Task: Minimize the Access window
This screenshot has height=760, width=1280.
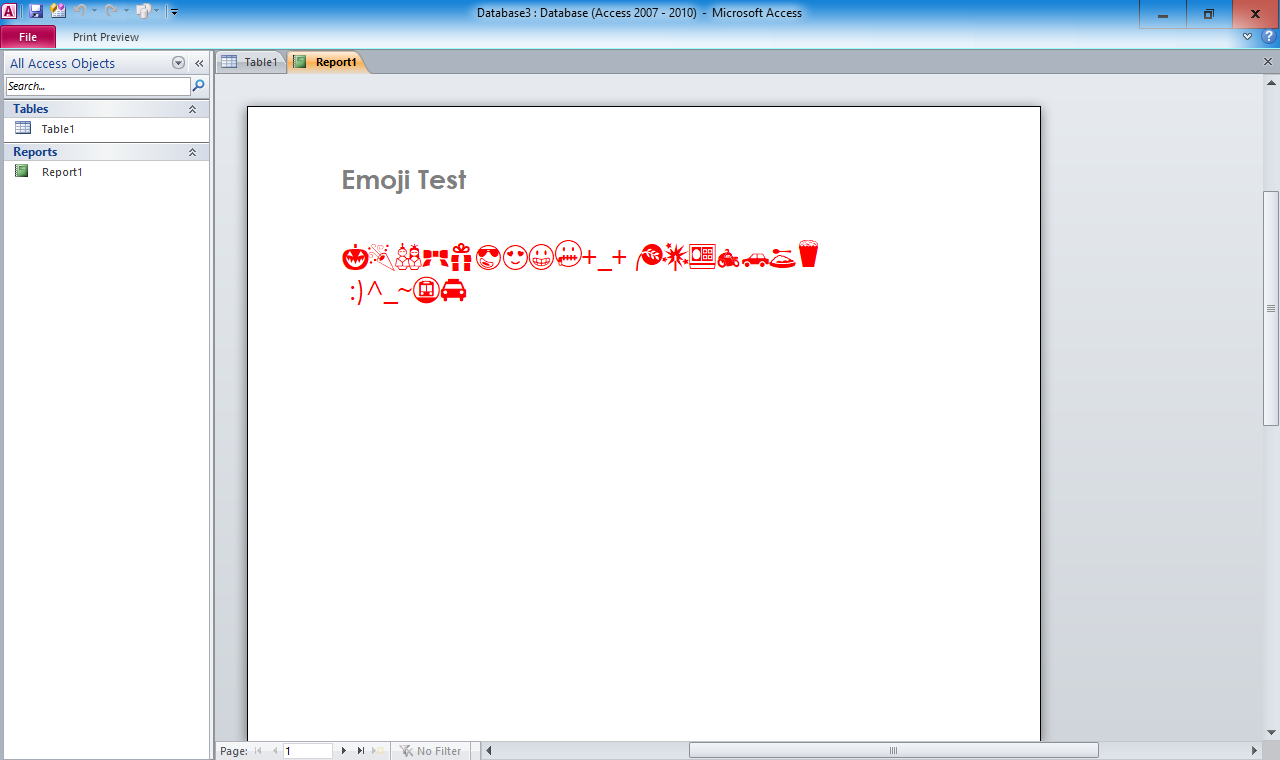Action: click(1163, 14)
